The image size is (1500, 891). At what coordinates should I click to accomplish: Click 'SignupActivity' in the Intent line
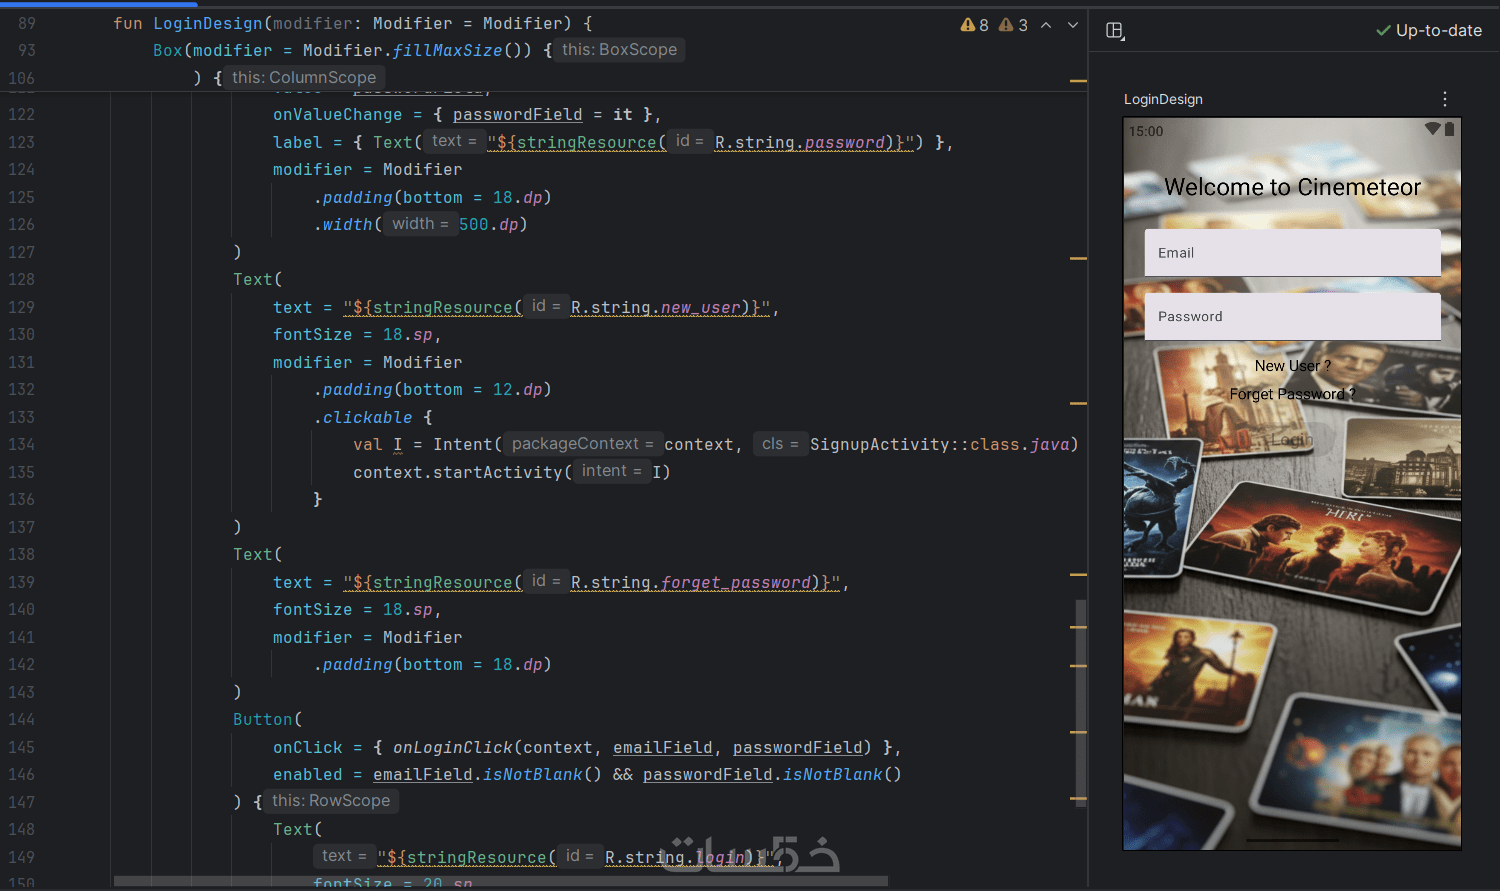coord(879,444)
